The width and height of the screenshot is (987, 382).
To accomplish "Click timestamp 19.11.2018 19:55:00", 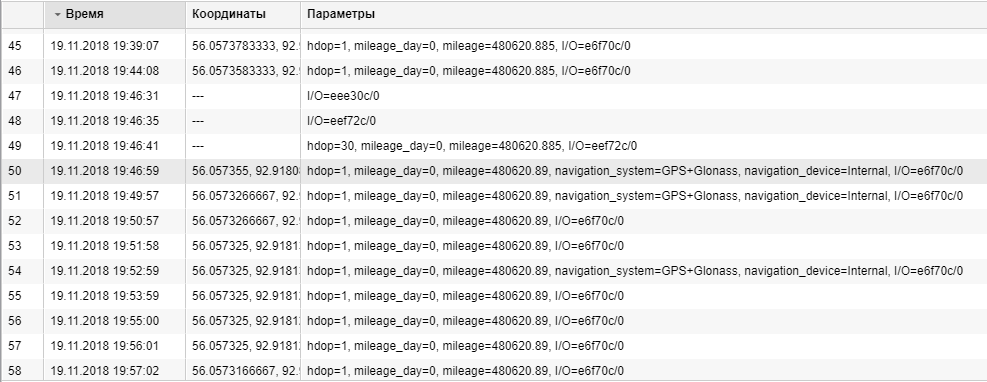I will tap(104, 320).
